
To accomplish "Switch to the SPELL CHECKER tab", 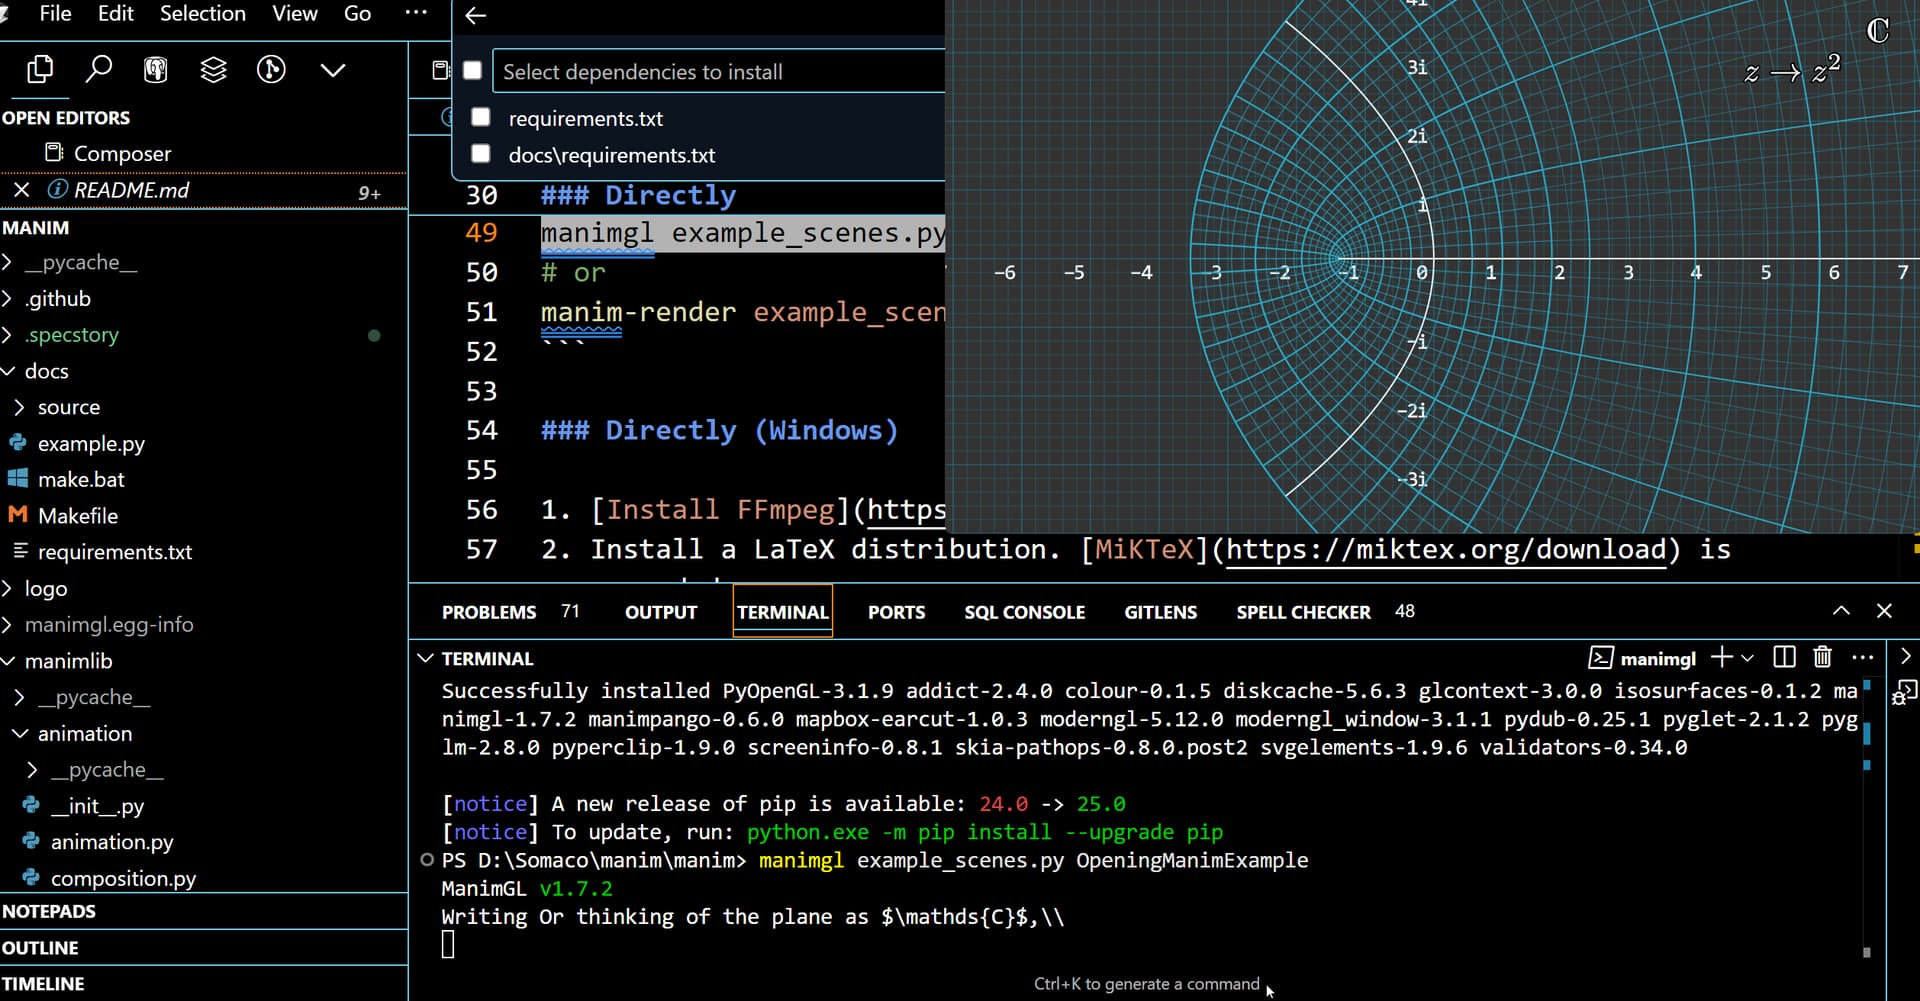I will 1303,612.
